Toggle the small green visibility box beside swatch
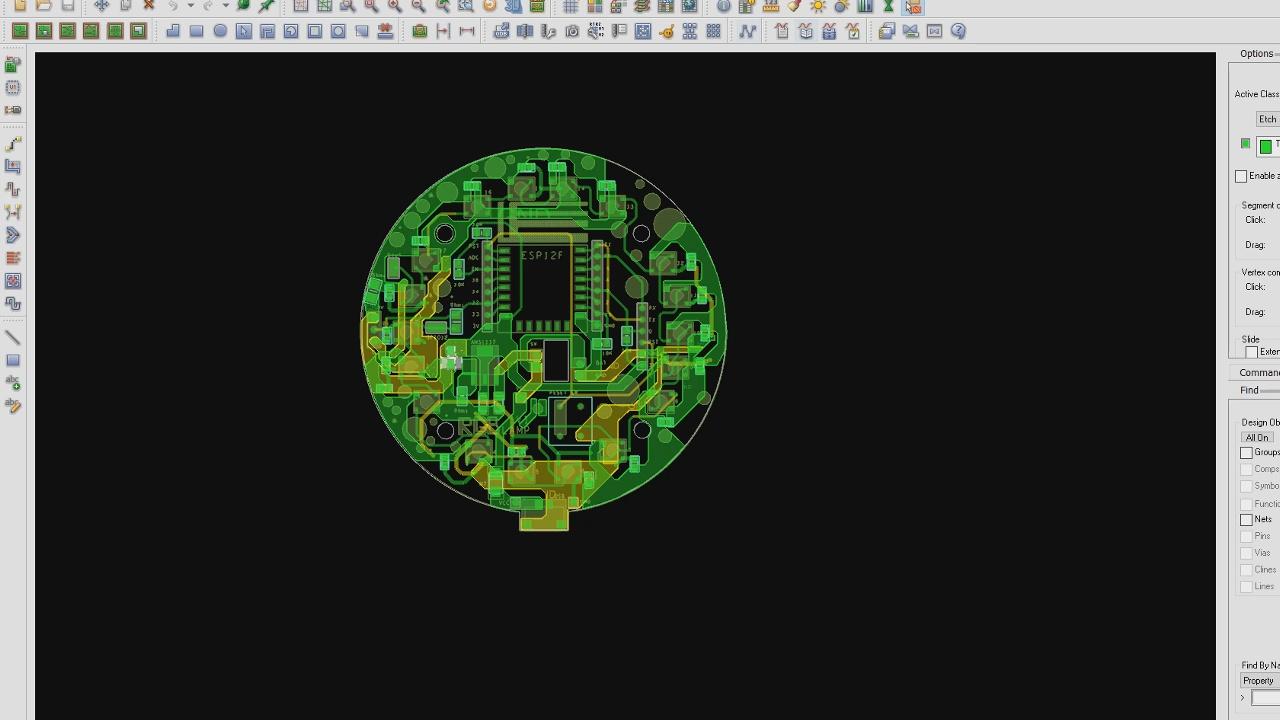Screen dimensions: 1280x720 (x=1245, y=144)
